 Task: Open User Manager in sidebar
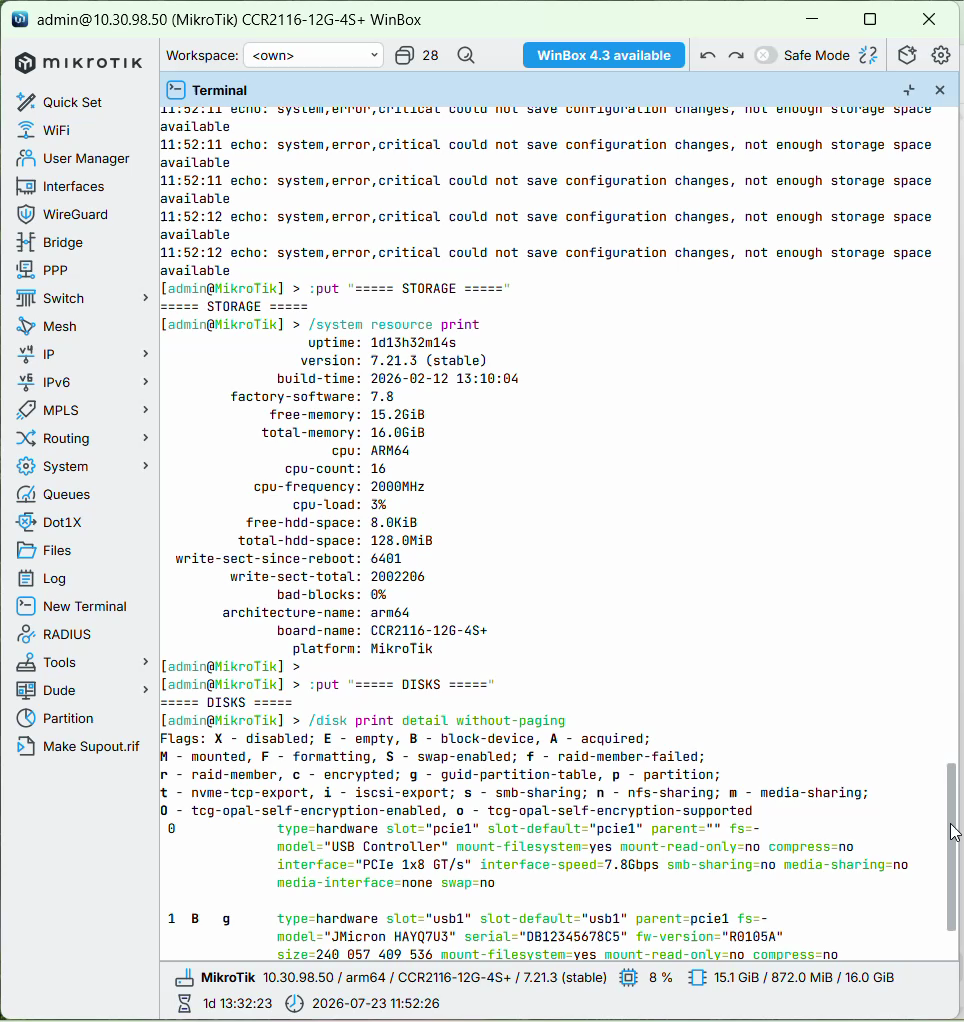point(86,158)
